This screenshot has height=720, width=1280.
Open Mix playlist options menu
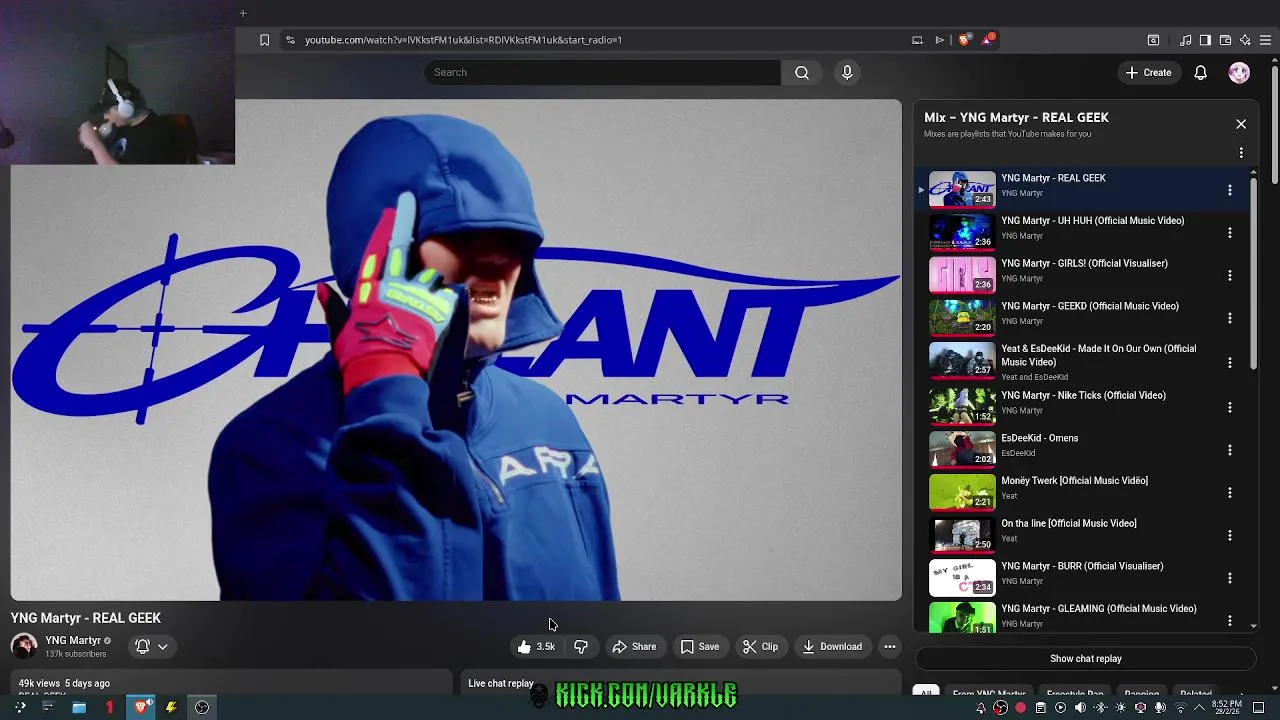pos(1241,153)
